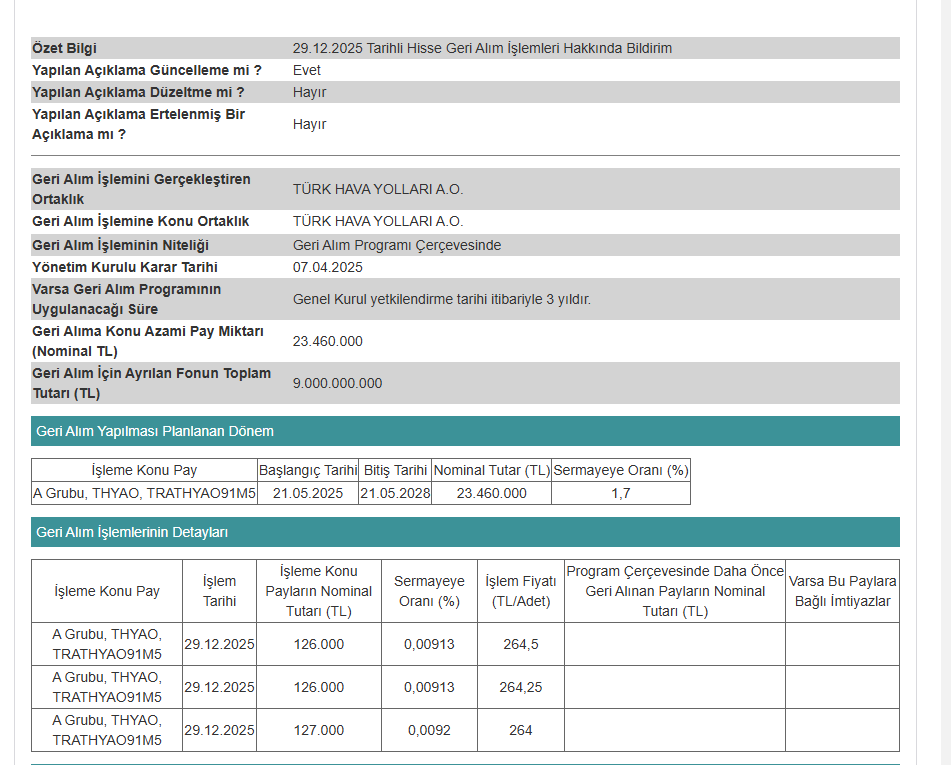
Task: Click 'TÜRK HAVA YOLLARI A.O.' in Gerçekleştiren Ortaklık row
Action: 378,189
